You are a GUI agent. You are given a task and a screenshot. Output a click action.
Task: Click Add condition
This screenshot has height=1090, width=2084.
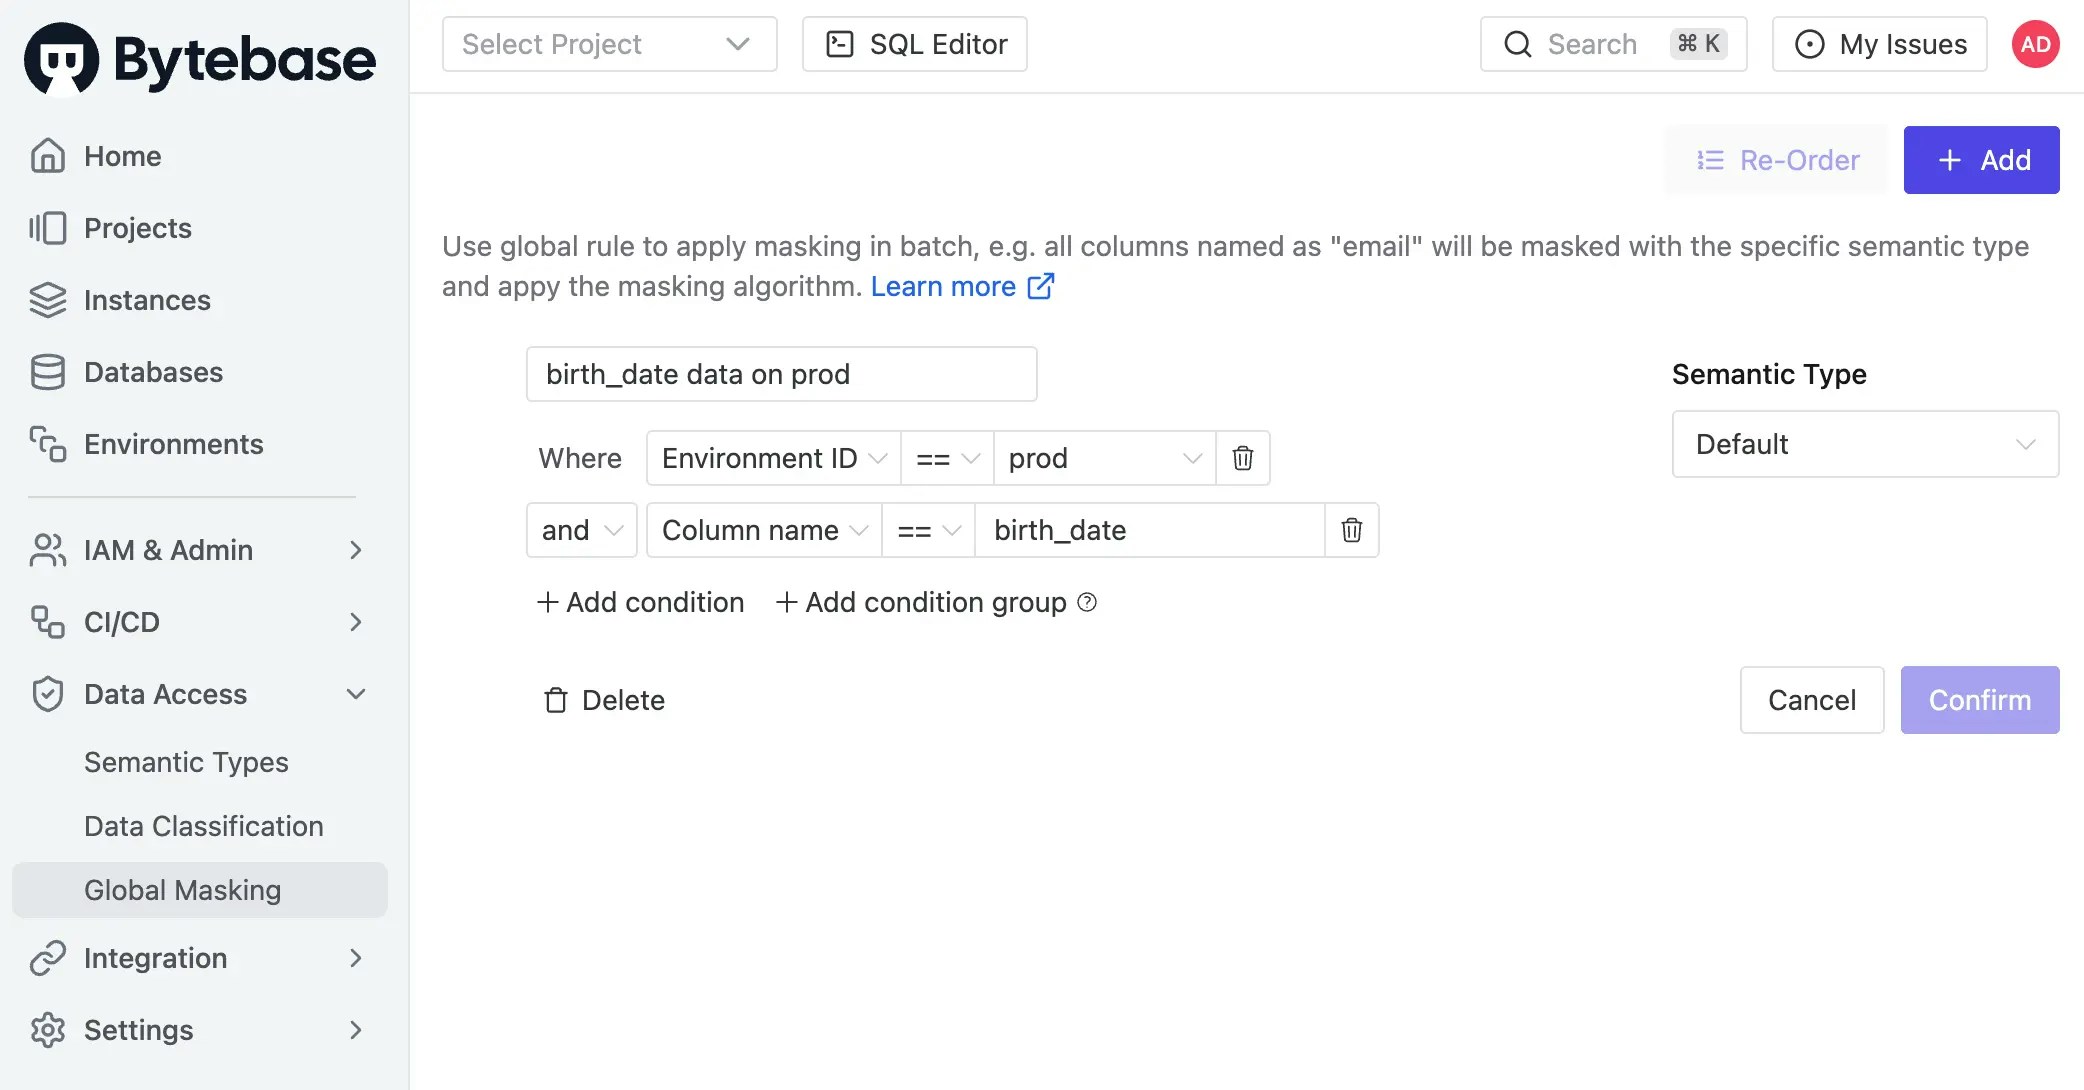pos(641,602)
